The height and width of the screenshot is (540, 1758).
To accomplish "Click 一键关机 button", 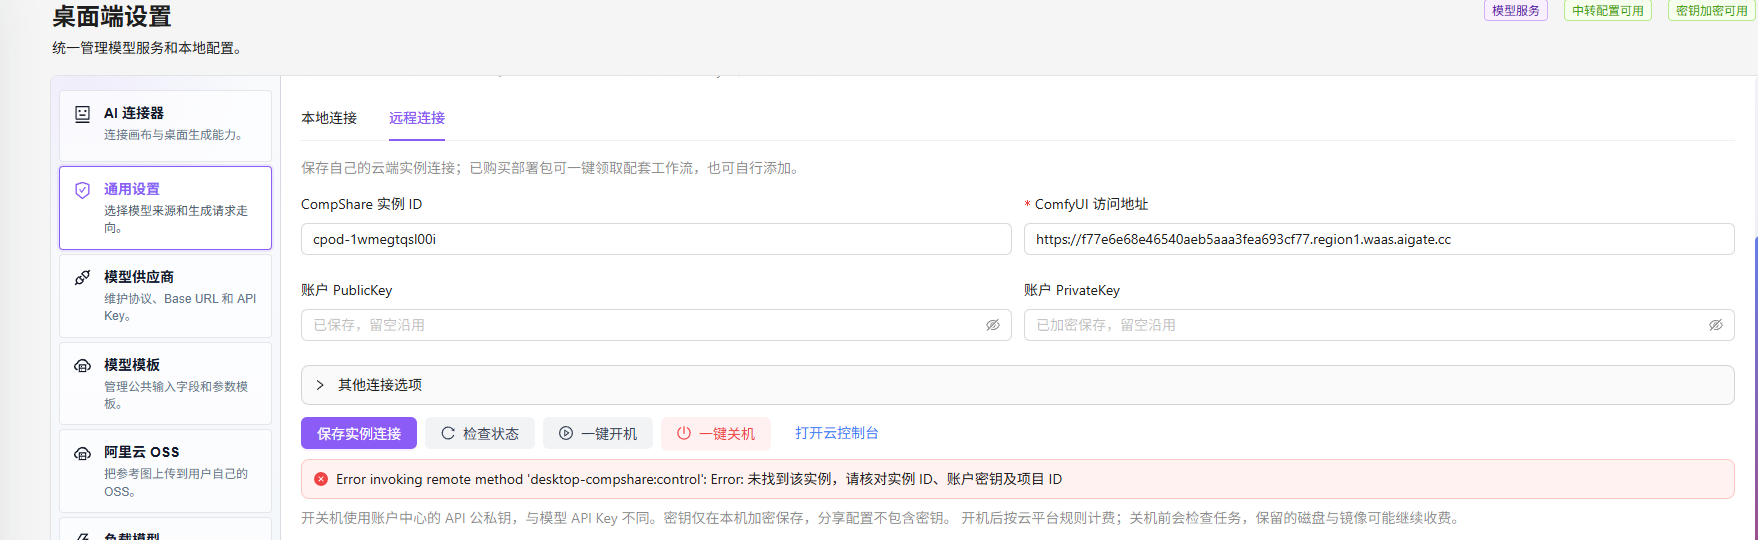I will click(x=716, y=433).
